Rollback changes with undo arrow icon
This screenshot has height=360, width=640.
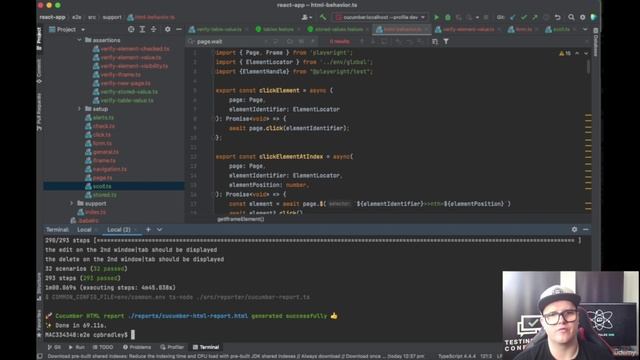click(x=558, y=17)
